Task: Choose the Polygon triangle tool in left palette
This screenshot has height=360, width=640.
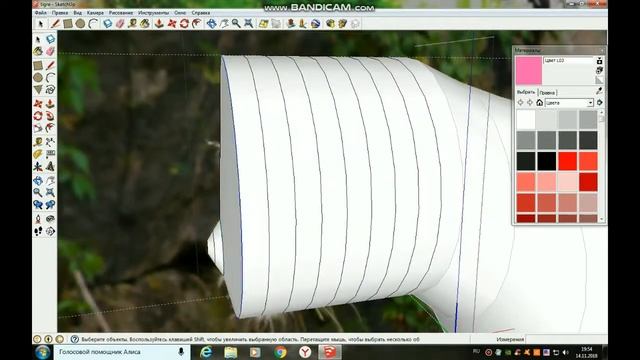Action: pyautogui.click(x=38, y=90)
